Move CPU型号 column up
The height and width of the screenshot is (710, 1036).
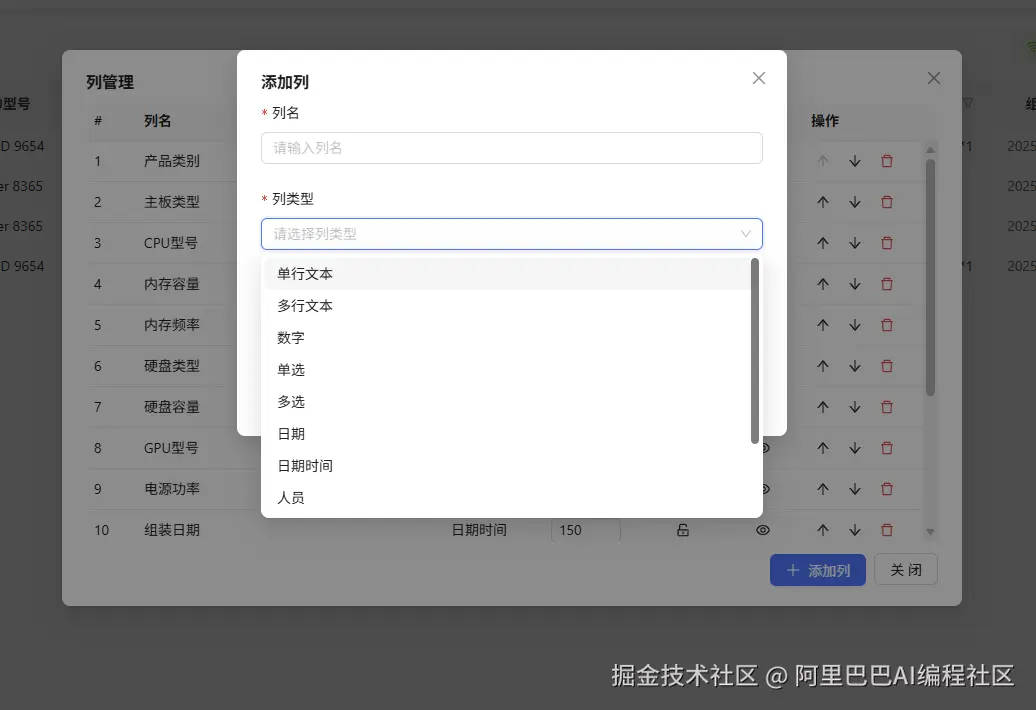point(823,243)
